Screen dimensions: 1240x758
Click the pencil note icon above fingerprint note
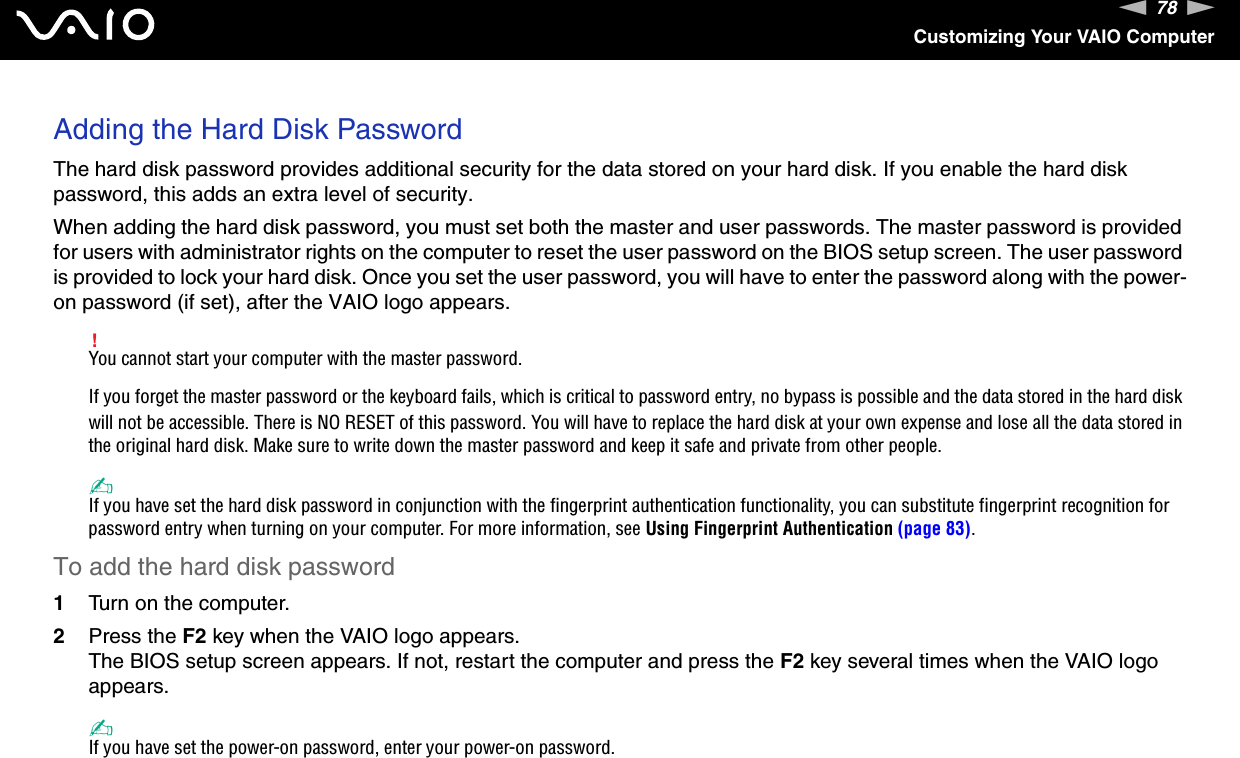point(100,487)
